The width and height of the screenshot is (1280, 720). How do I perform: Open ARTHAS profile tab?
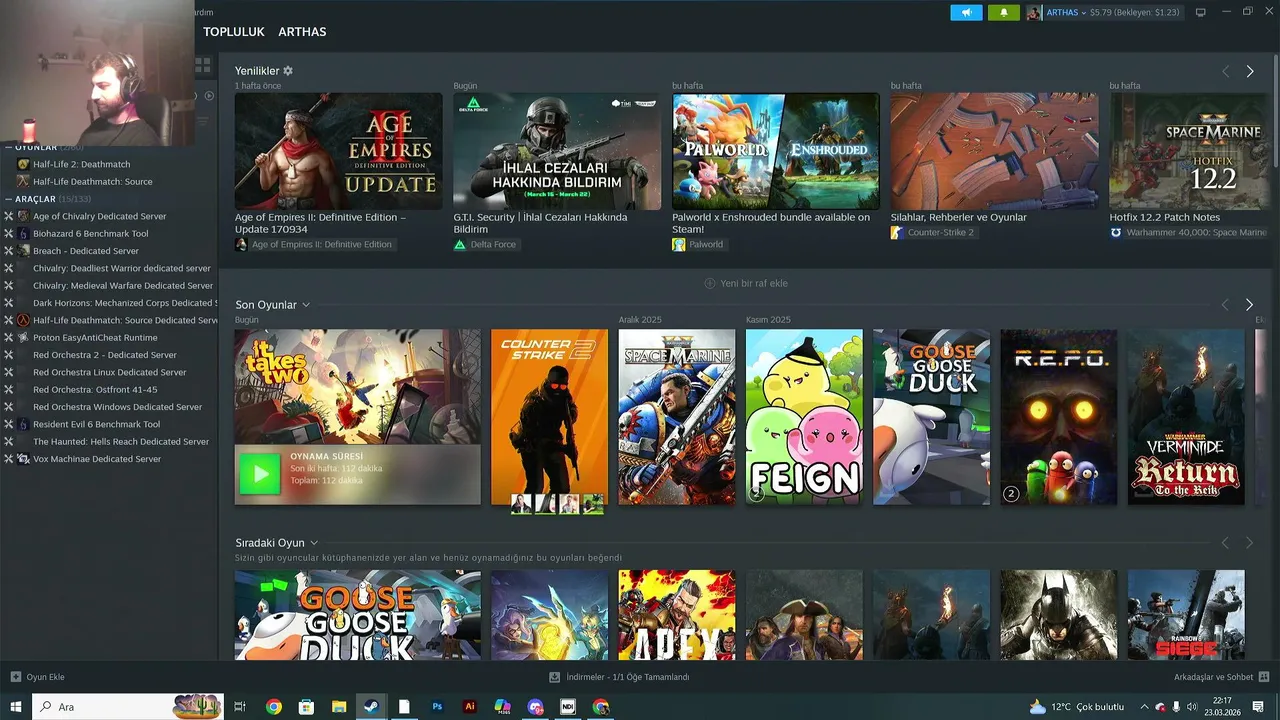(x=302, y=32)
